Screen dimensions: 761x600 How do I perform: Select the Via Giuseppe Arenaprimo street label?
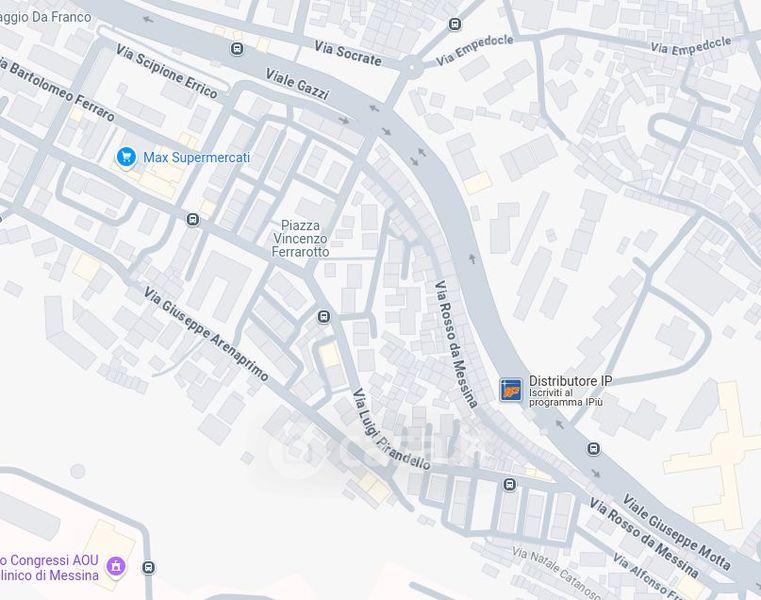tap(206, 333)
